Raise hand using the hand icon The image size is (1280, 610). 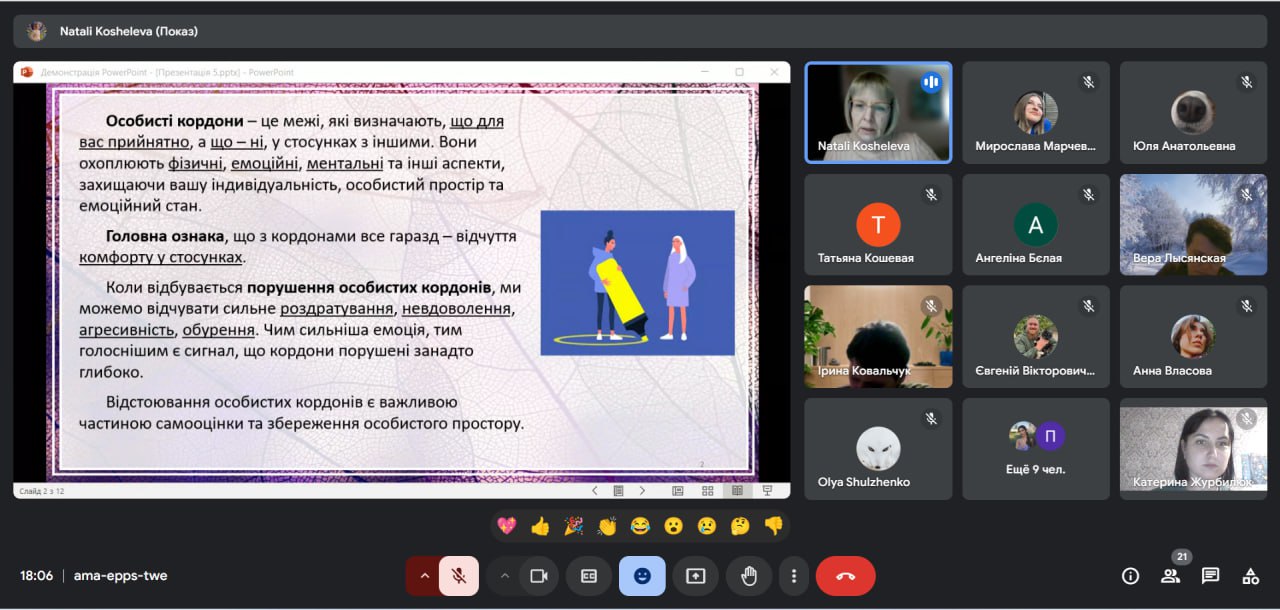748,576
